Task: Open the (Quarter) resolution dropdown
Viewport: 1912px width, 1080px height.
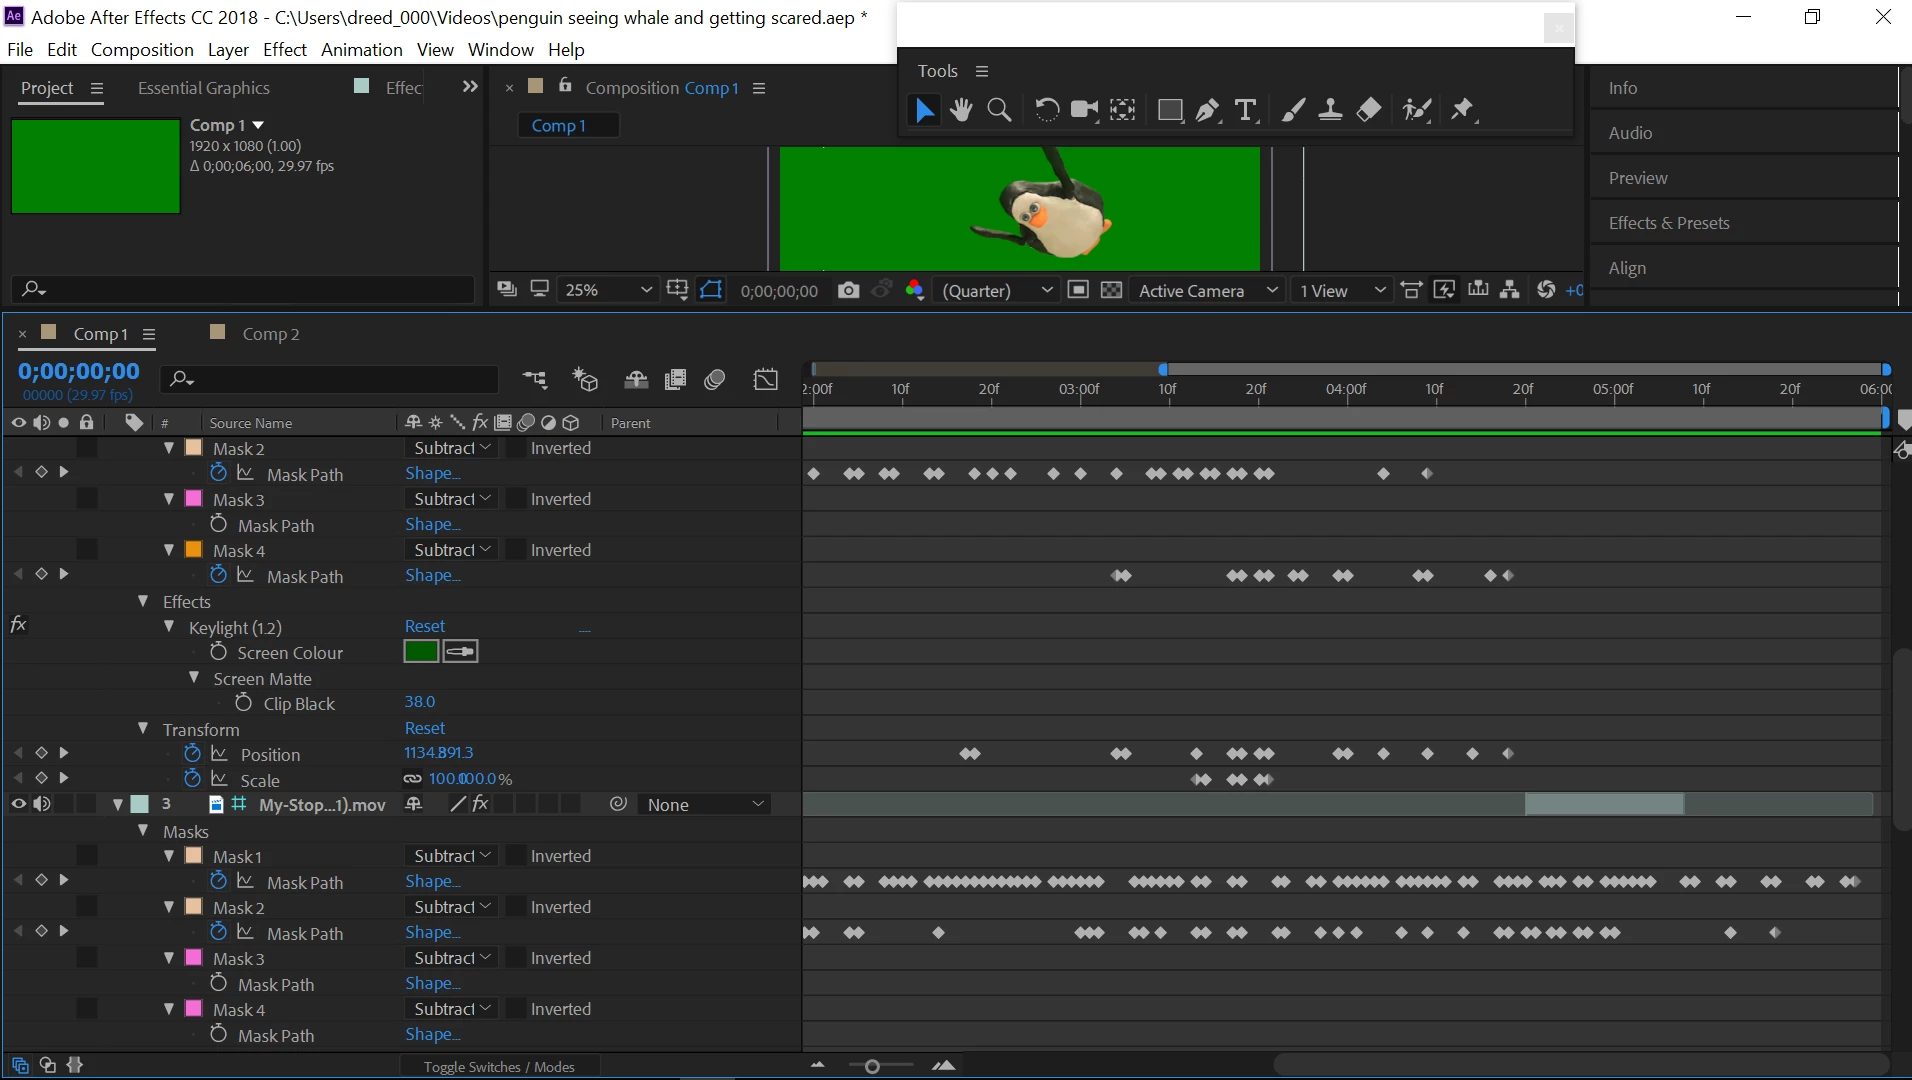Action: coord(996,290)
